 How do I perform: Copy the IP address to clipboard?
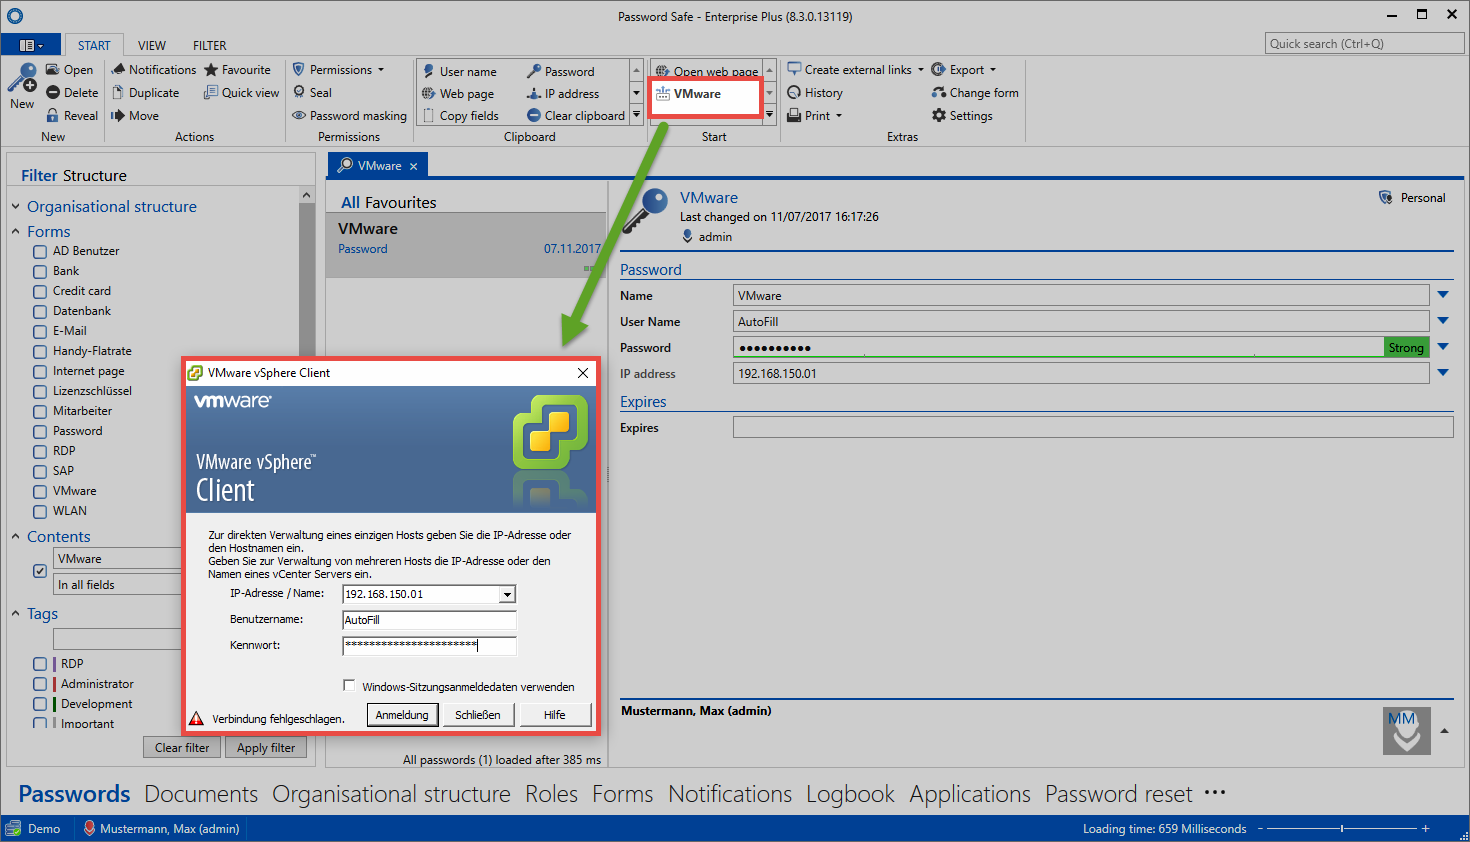click(x=563, y=94)
